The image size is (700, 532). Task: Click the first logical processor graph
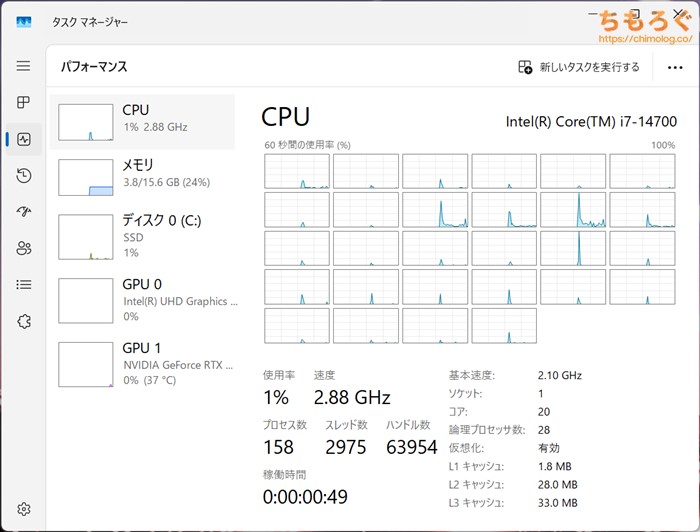[x=297, y=171]
